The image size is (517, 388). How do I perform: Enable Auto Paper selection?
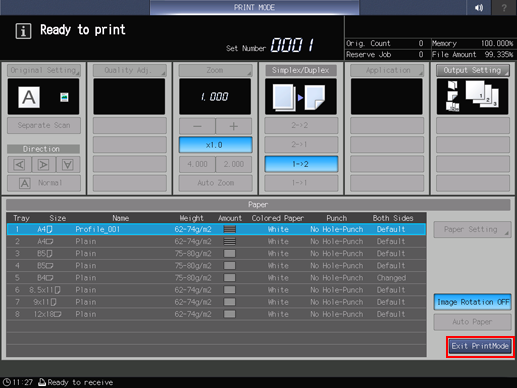click(x=472, y=322)
